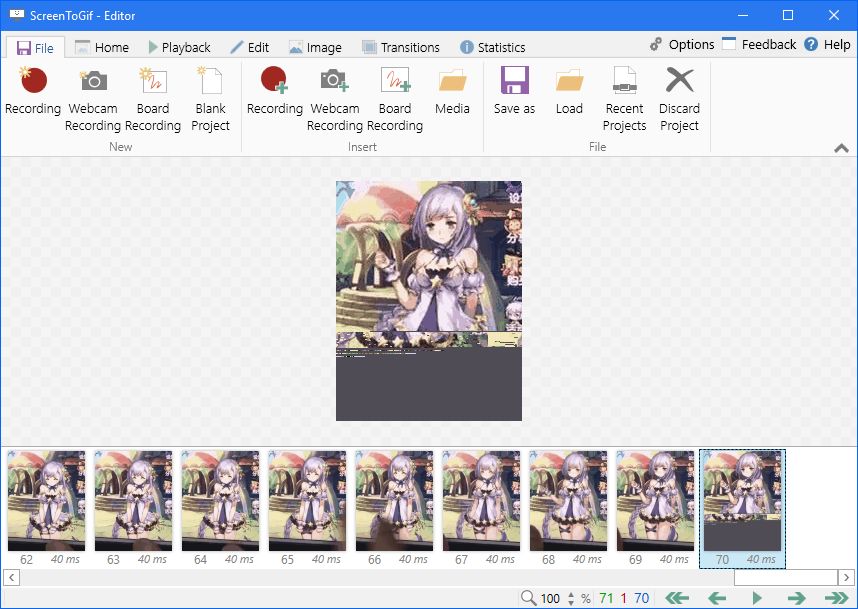Screen dimensions: 858x609
Task: Switch to the Home tab
Action: coord(102,48)
